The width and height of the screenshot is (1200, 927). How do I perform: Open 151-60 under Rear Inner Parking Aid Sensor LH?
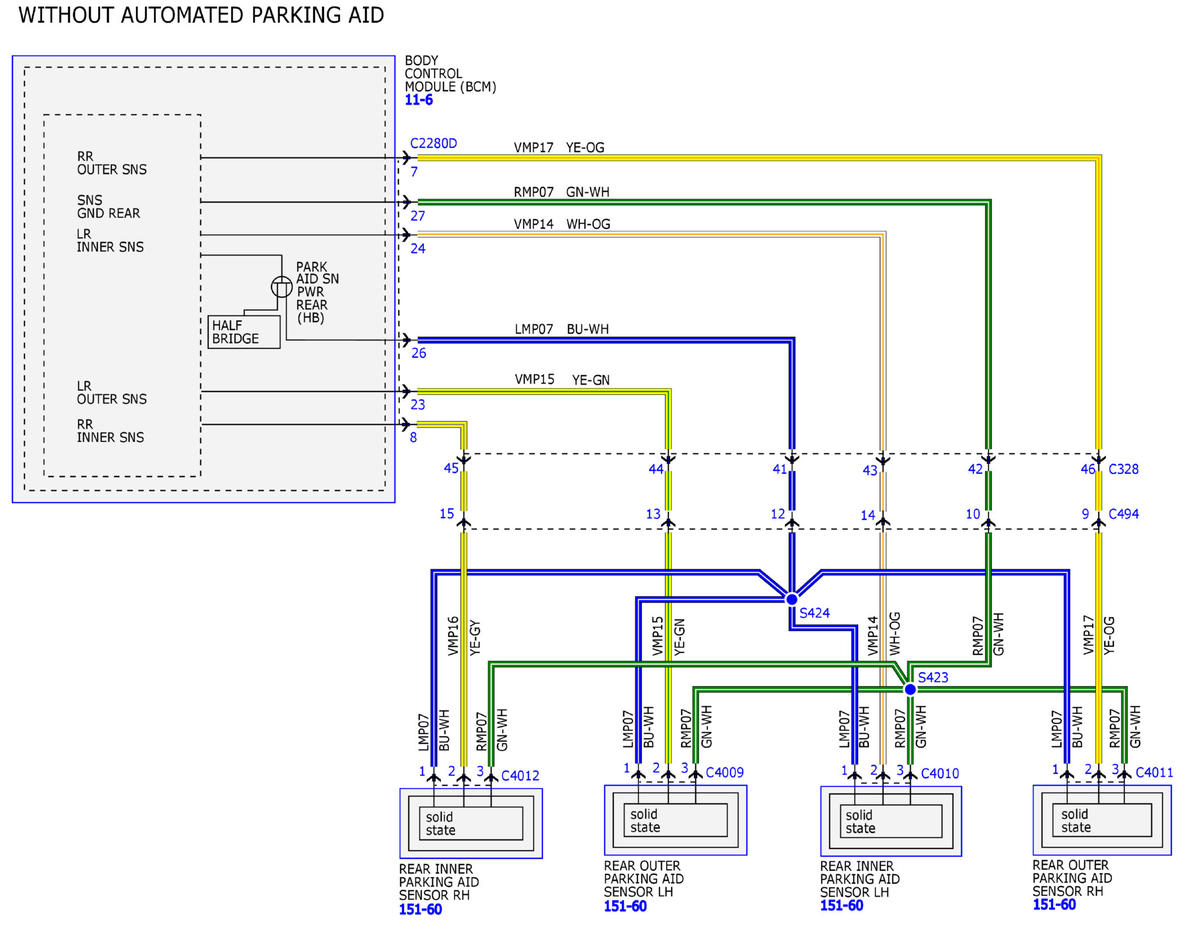tap(841, 906)
